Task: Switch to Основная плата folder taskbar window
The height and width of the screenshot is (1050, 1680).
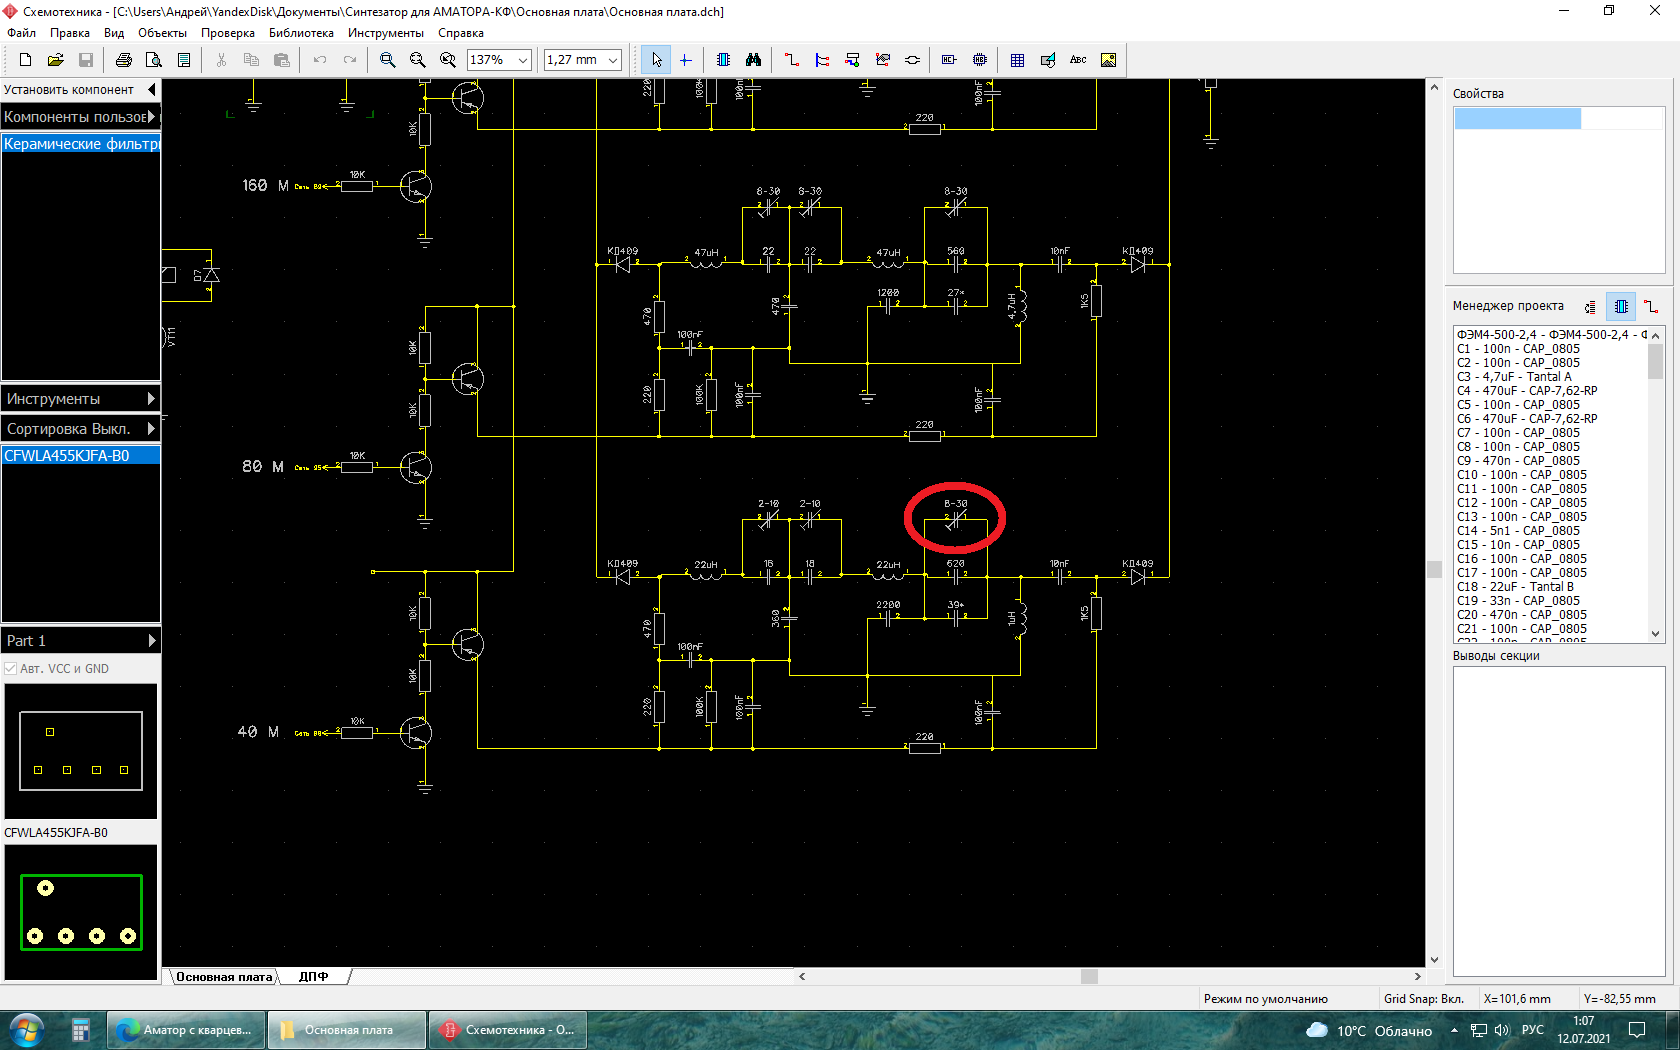Action: (347, 1030)
